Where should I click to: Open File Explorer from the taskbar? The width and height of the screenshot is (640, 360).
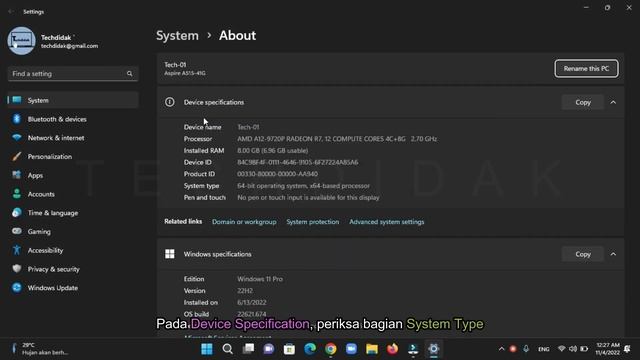[x=372, y=349]
